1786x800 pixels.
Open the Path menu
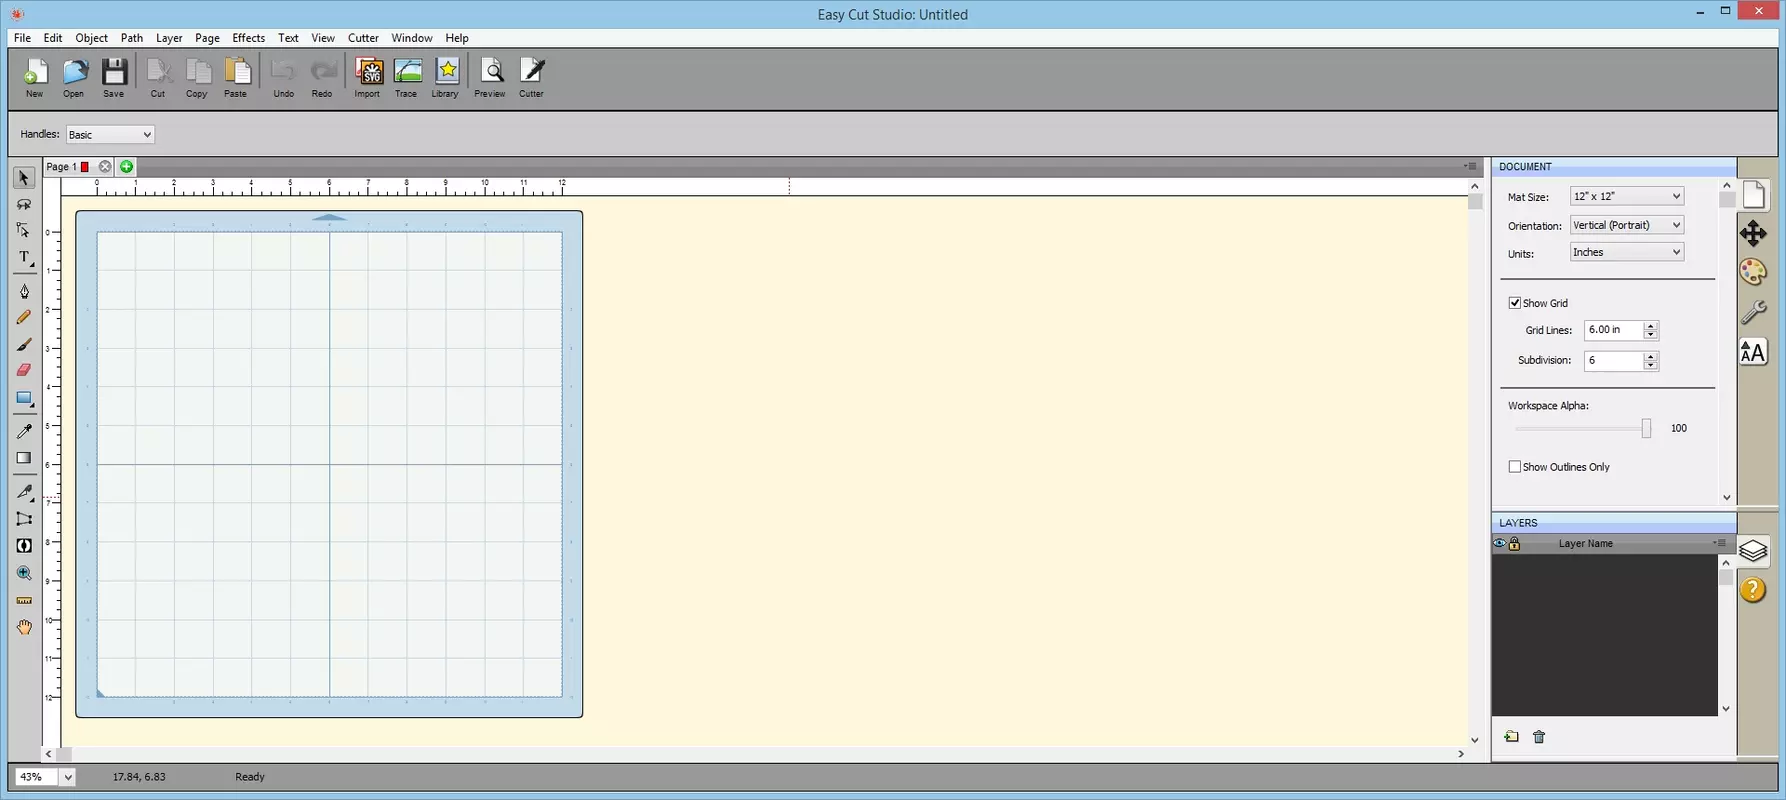pos(132,38)
